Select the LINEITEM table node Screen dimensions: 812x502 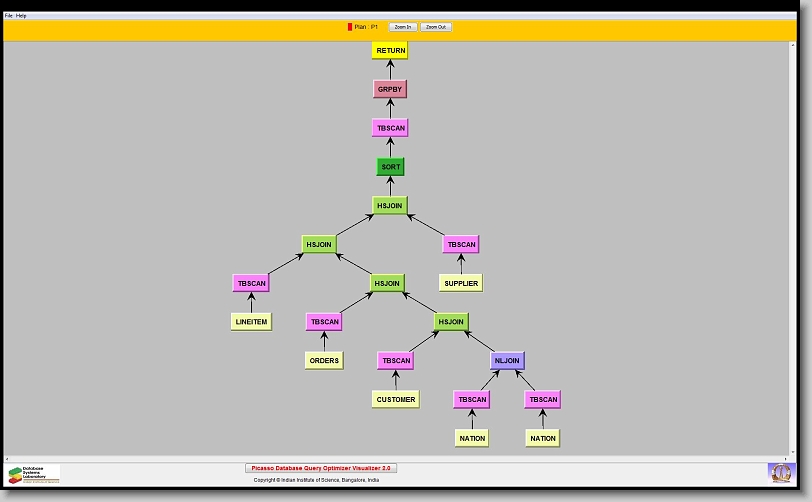(251, 322)
